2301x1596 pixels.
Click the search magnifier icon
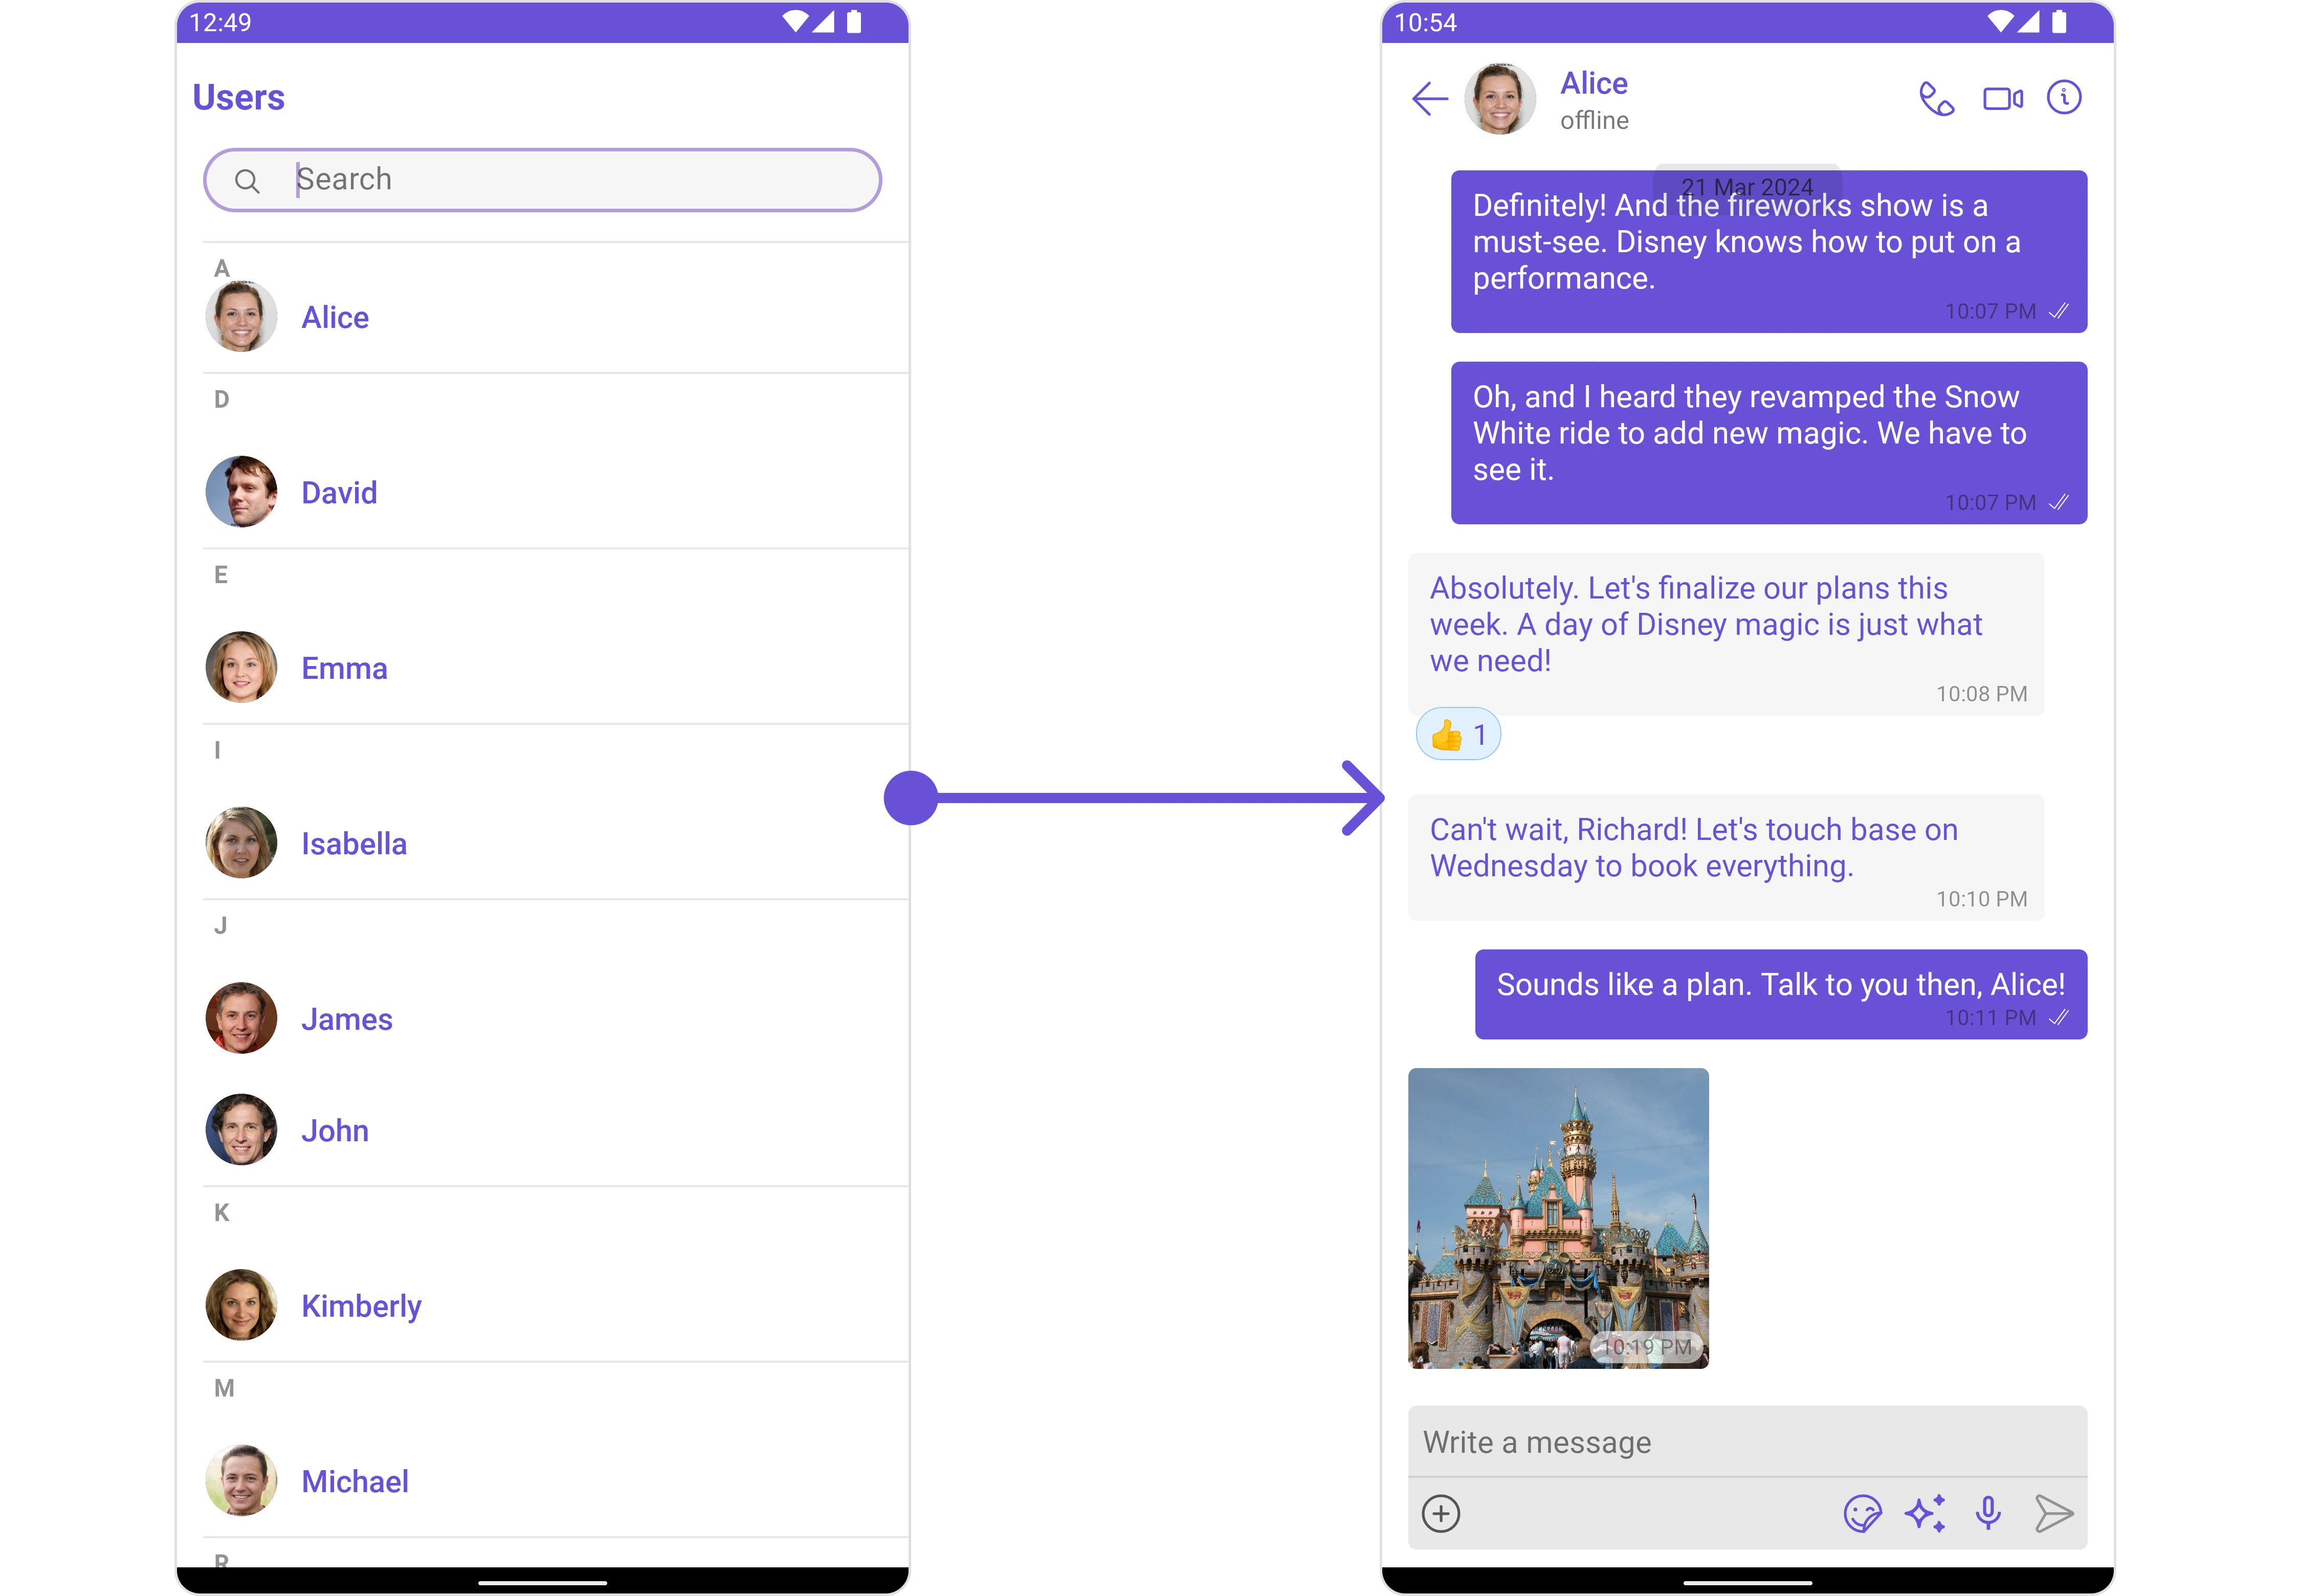coord(247,181)
